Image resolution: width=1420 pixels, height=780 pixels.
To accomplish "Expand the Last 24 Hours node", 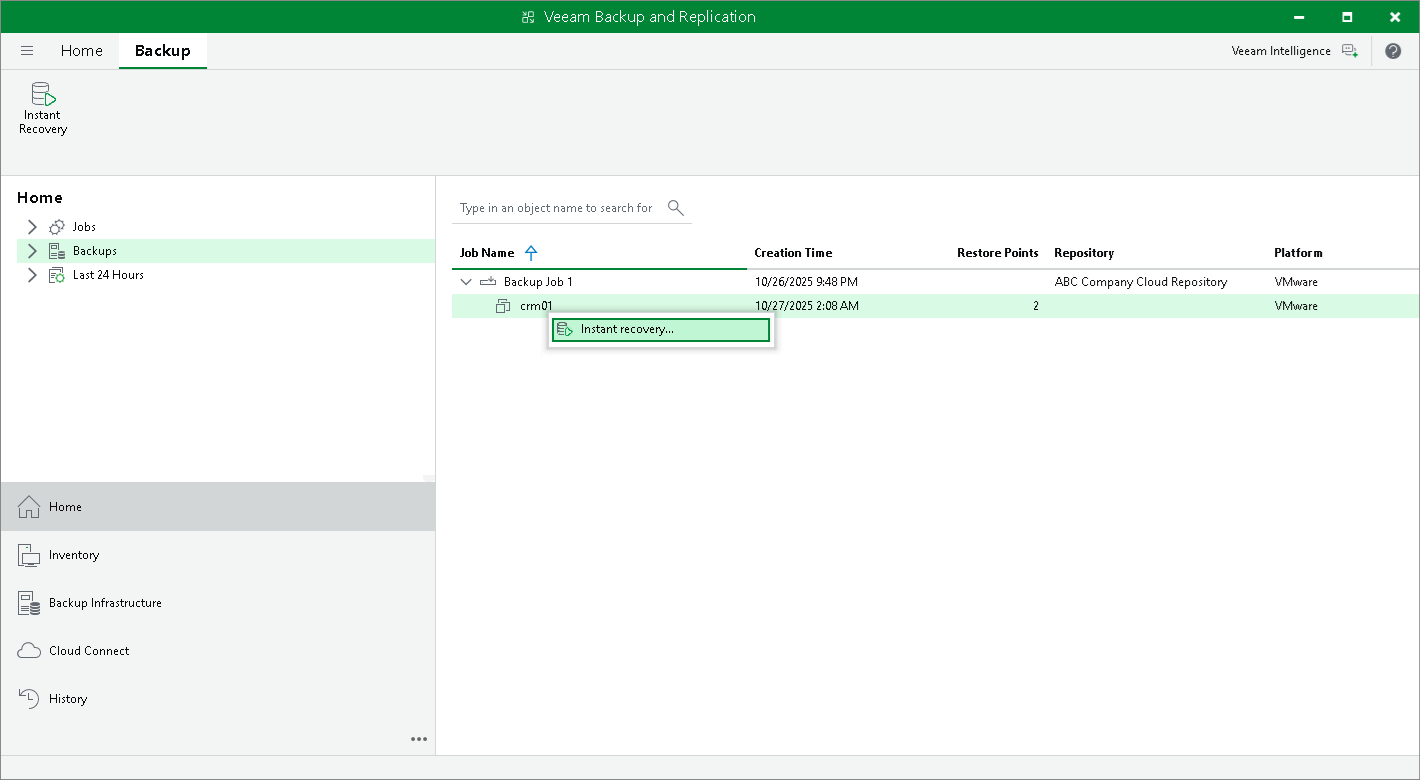I will (x=32, y=275).
